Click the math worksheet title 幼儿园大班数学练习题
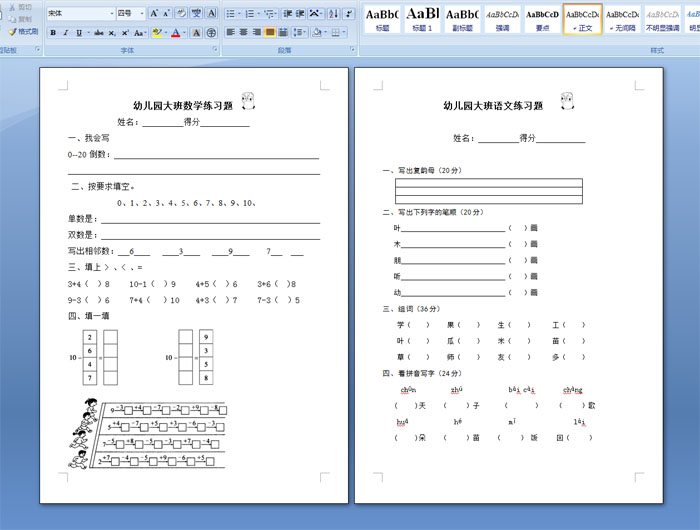 (x=183, y=106)
